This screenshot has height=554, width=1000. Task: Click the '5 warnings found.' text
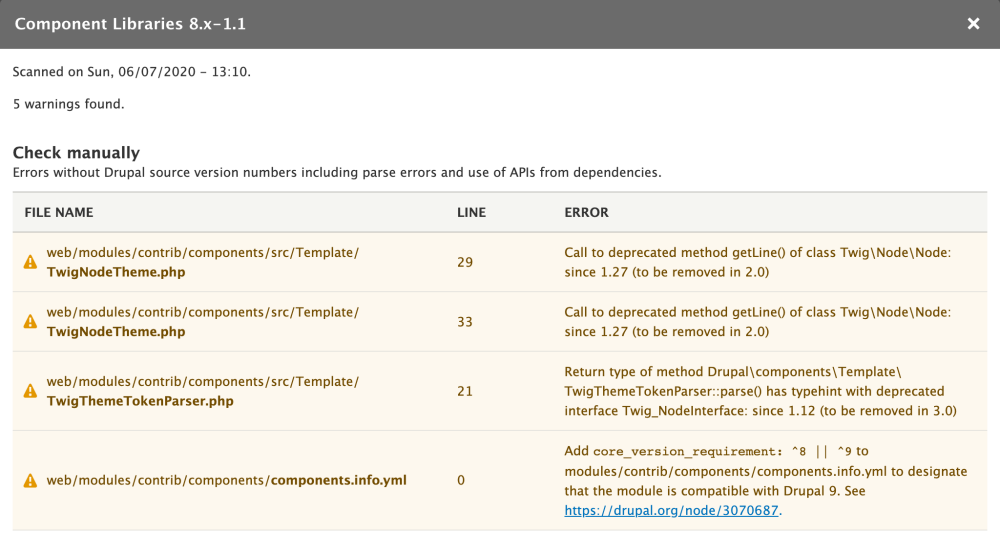coord(68,104)
